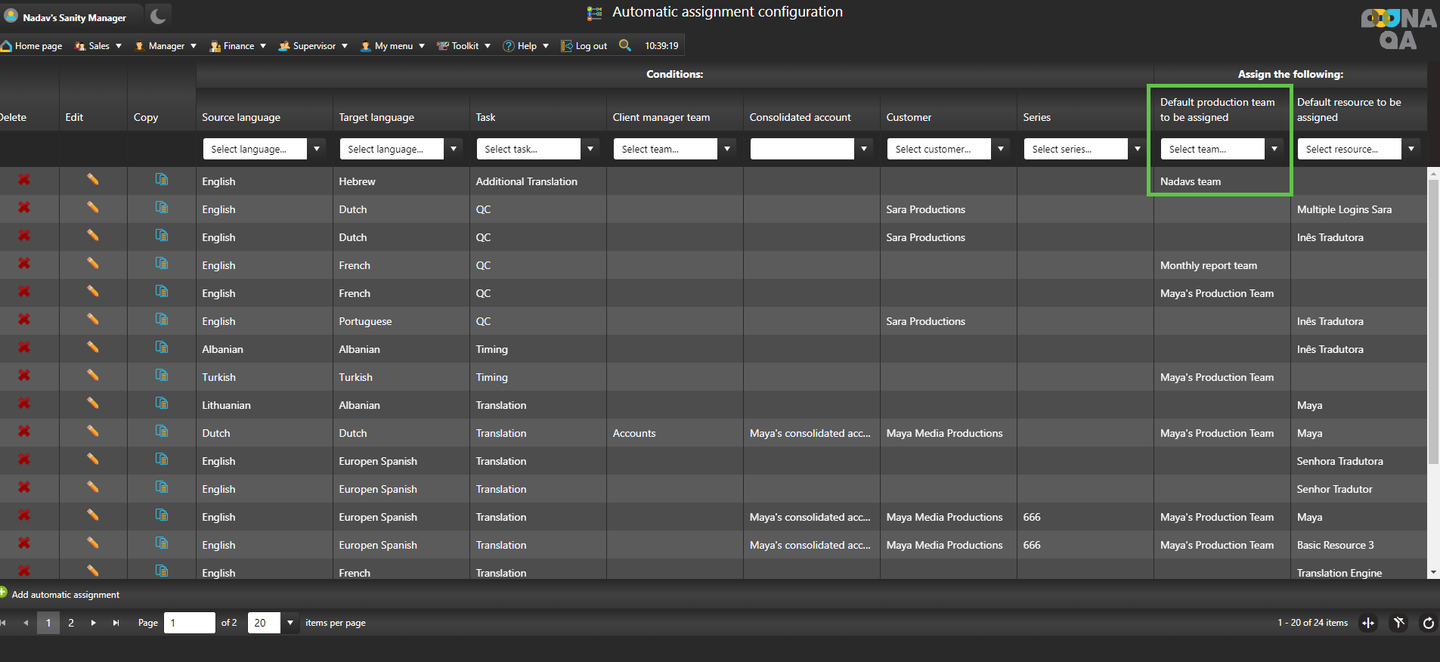Click Add automatic assignment
Image resolution: width=1440 pixels, height=662 pixels.
[x=65, y=595]
